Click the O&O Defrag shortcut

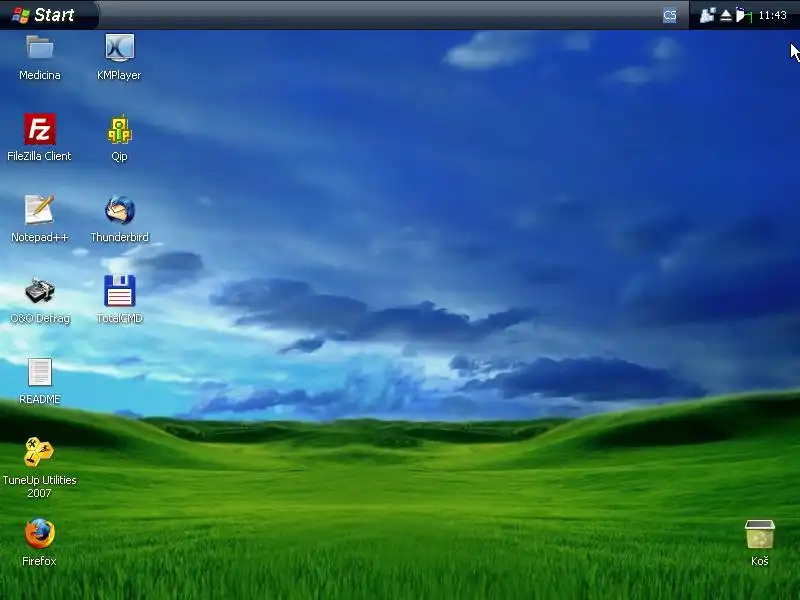click(40, 291)
